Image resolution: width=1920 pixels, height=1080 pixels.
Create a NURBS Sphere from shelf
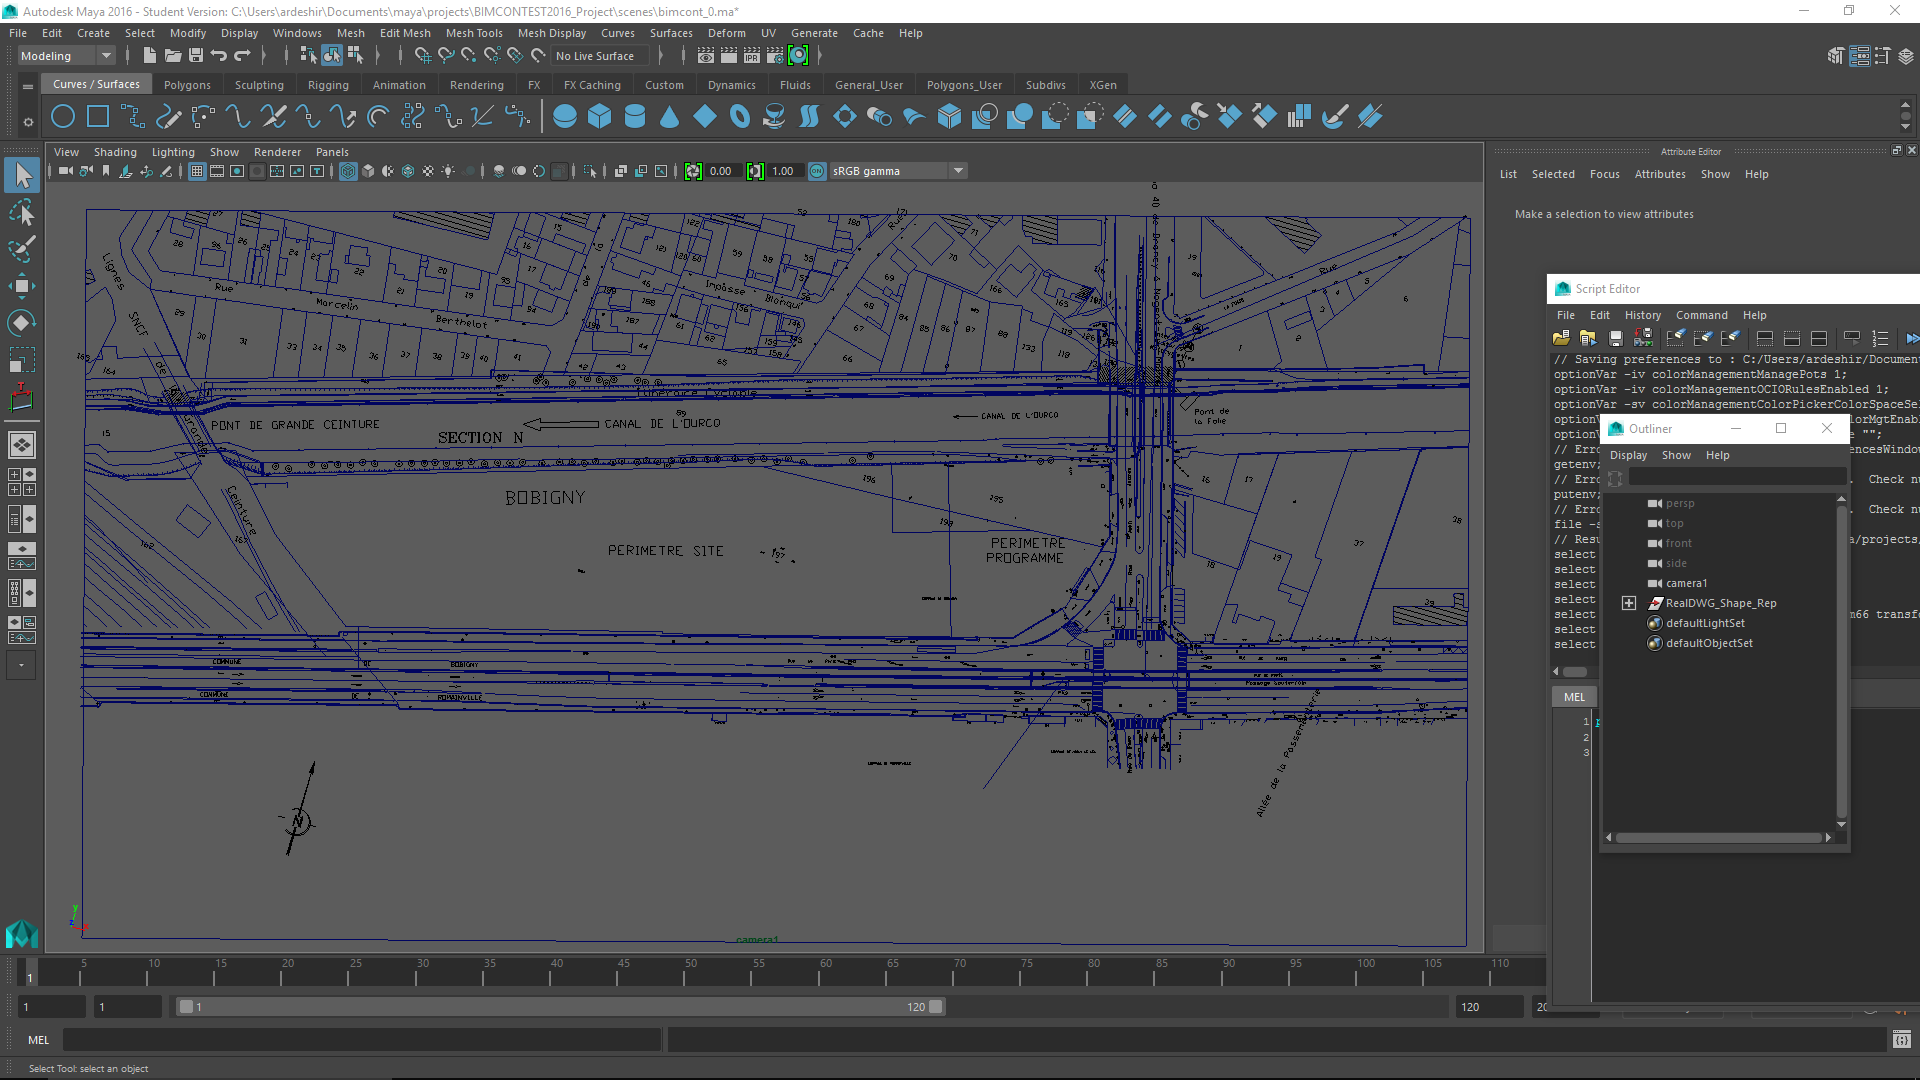(565, 117)
